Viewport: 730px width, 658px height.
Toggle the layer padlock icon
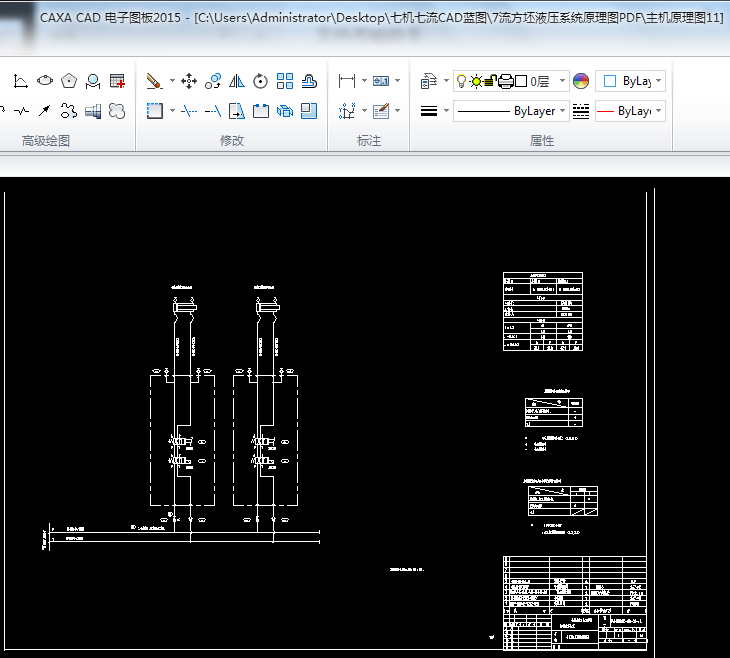(491, 81)
